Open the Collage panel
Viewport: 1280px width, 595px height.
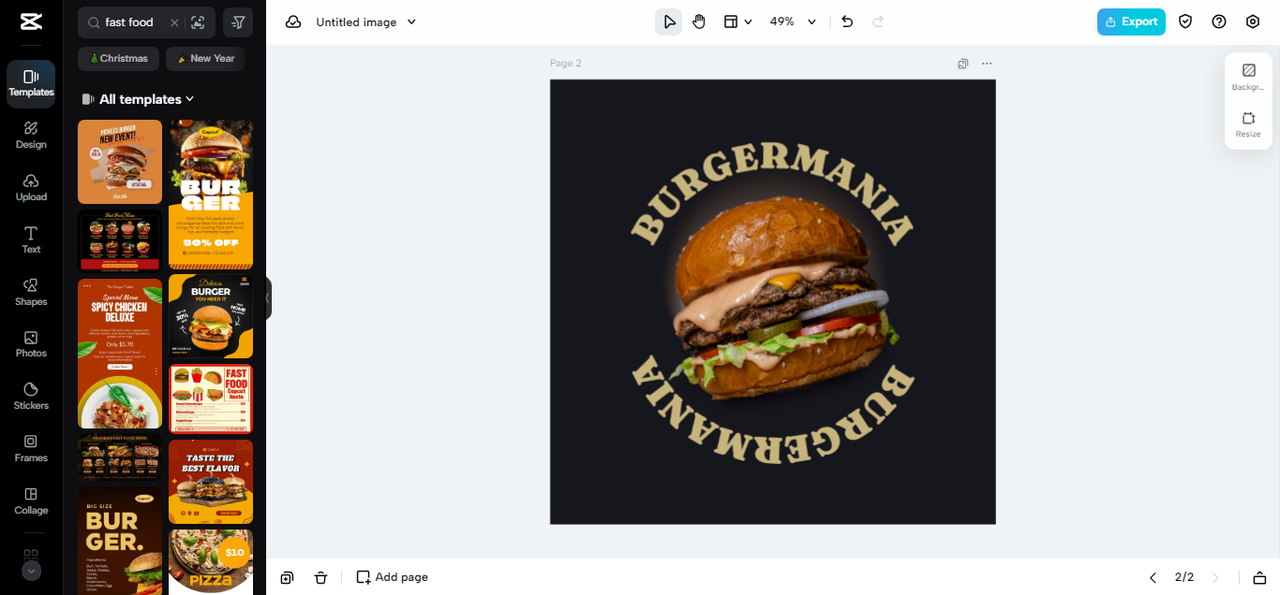(x=31, y=501)
